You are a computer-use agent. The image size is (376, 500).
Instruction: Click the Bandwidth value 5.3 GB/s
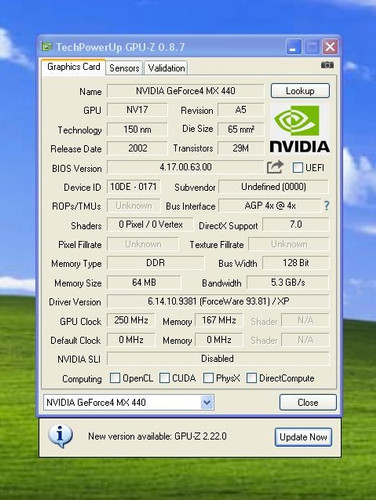(x=288, y=282)
